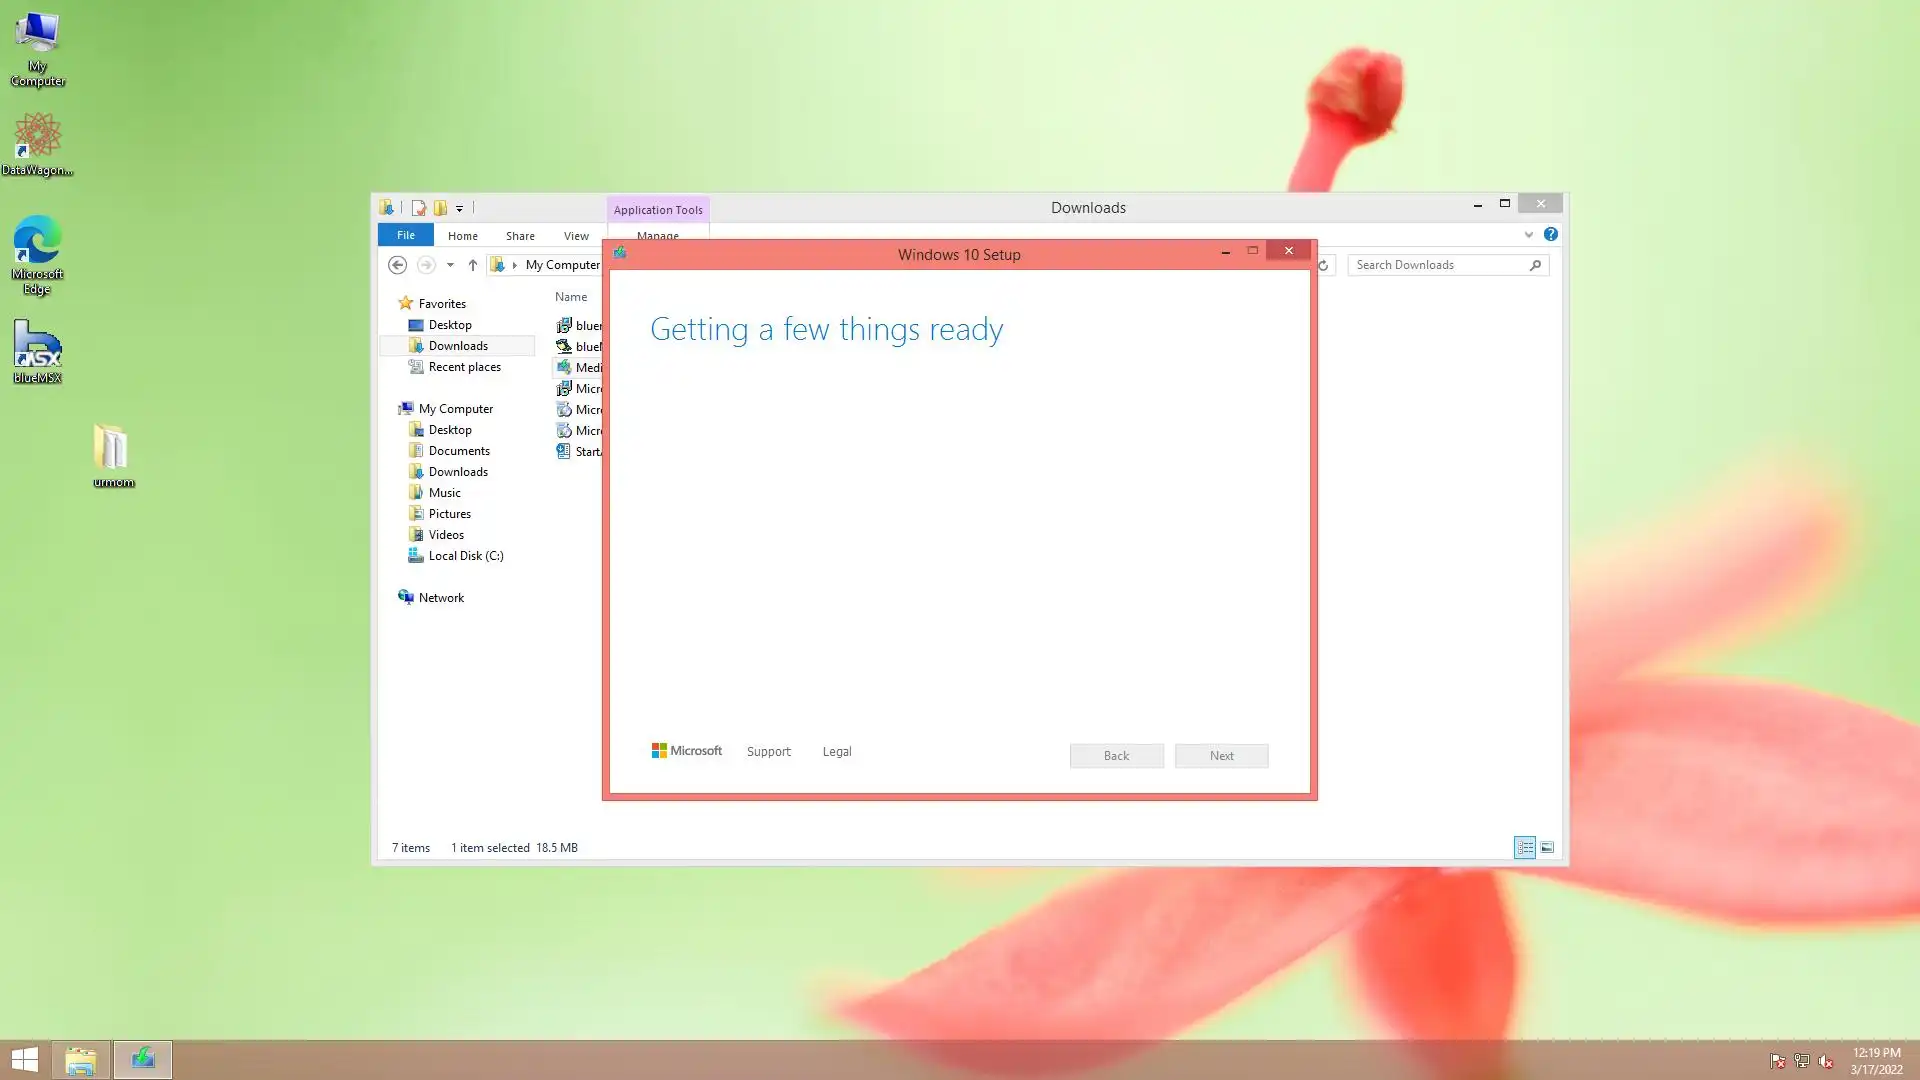Click the New folder quick access icon
The height and width of the screenshot is (1080, 1920).
pos(440,208)
